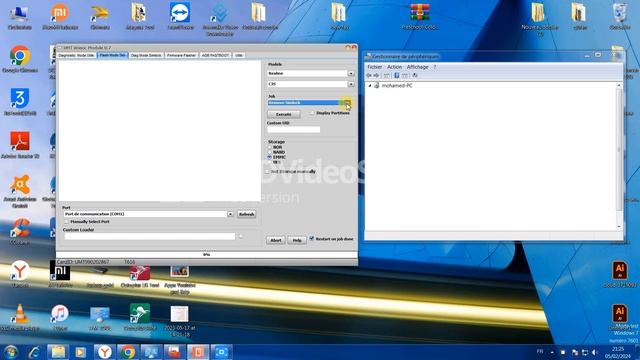Show hidden system tray icons
This screenshot has width=640, height=360.
[x=552, y=352]
